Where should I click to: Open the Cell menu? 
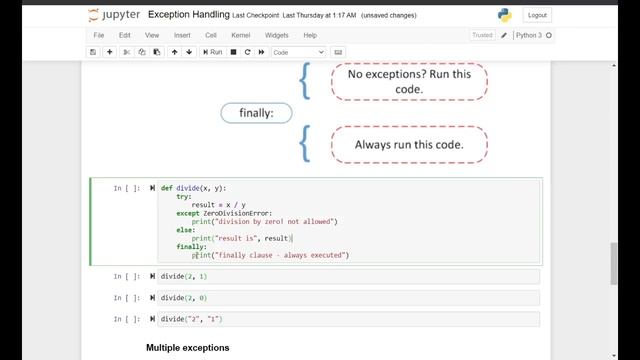pyautogui.click(x=211, y=36)
